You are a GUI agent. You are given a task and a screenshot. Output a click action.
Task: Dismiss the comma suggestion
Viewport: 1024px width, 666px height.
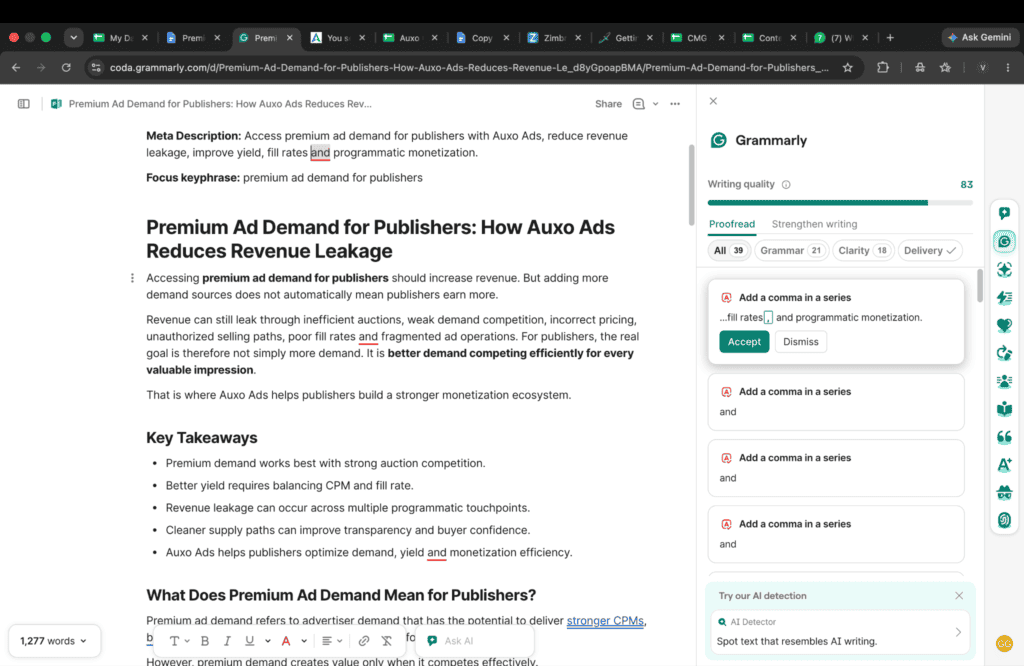point(800,341)
